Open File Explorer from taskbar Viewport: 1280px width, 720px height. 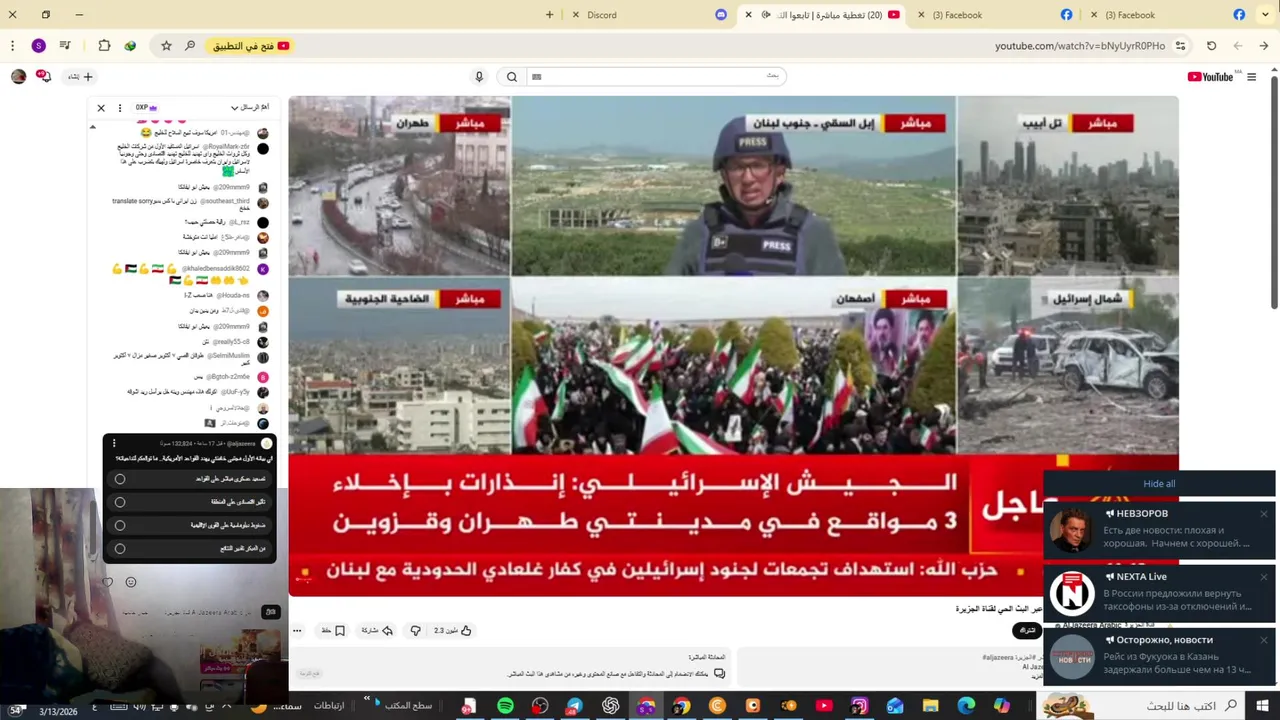931,706
